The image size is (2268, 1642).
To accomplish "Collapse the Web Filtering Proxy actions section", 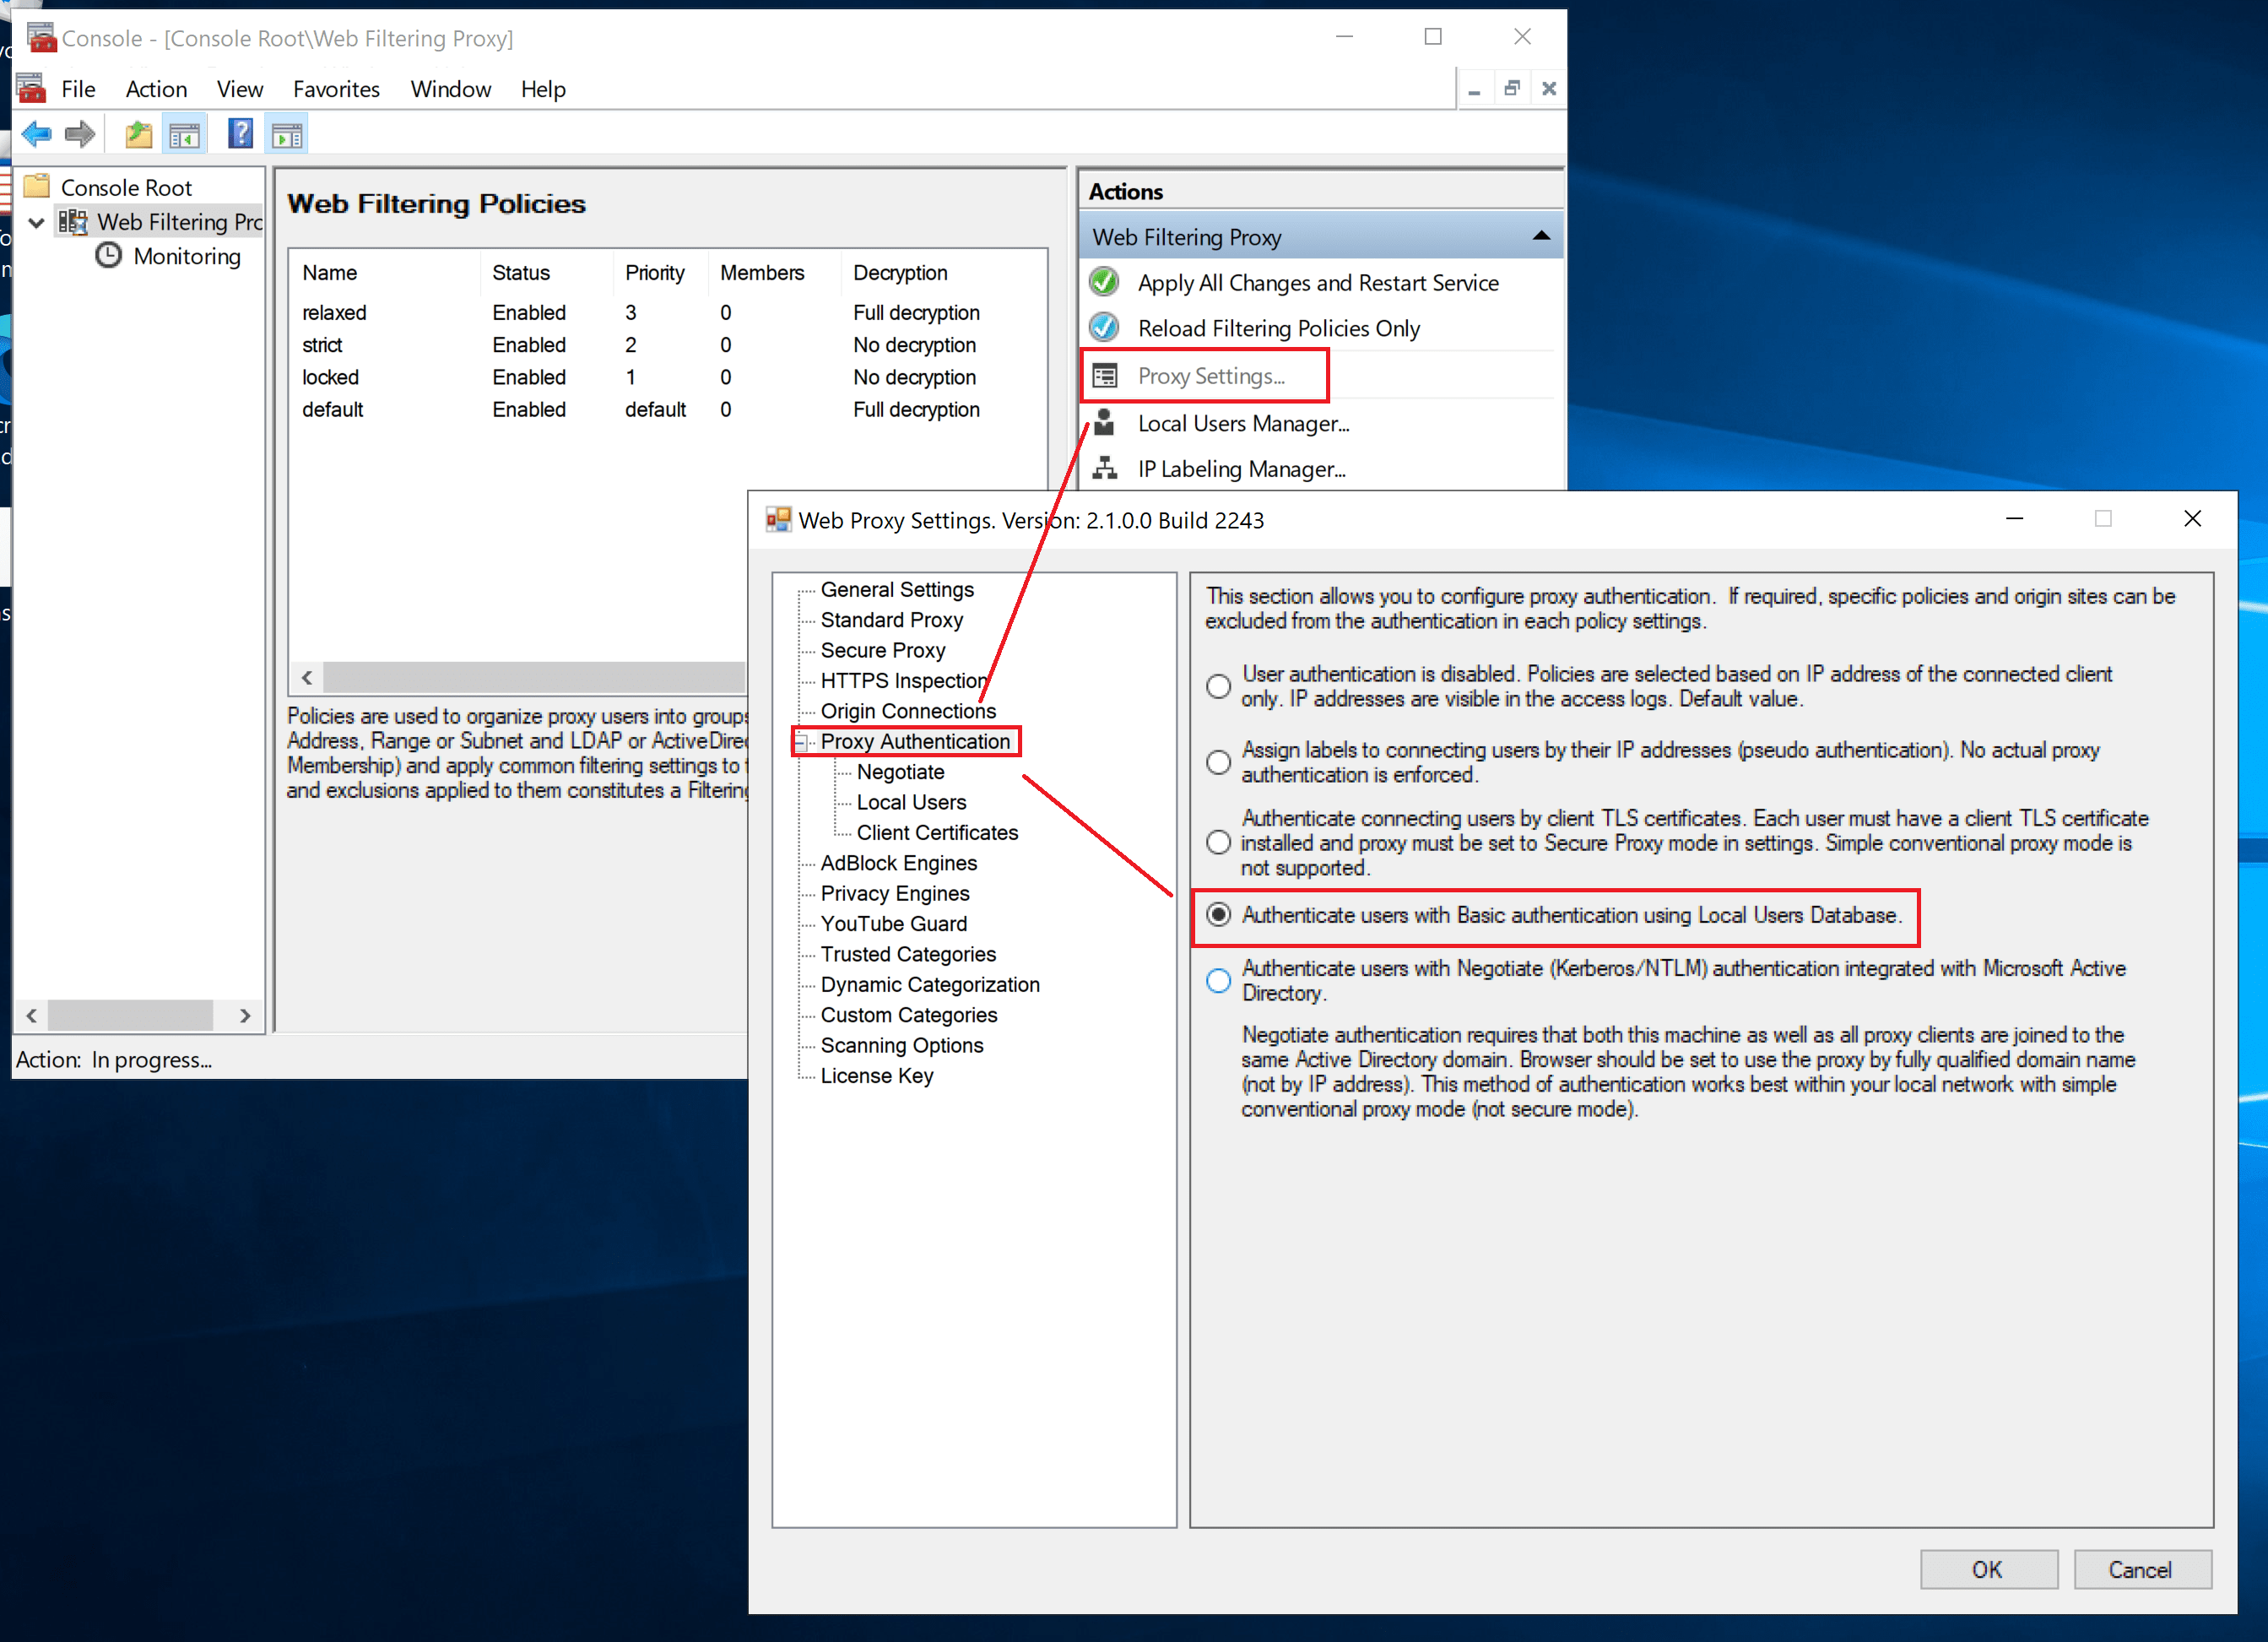I will click(x=1541, y=237).
